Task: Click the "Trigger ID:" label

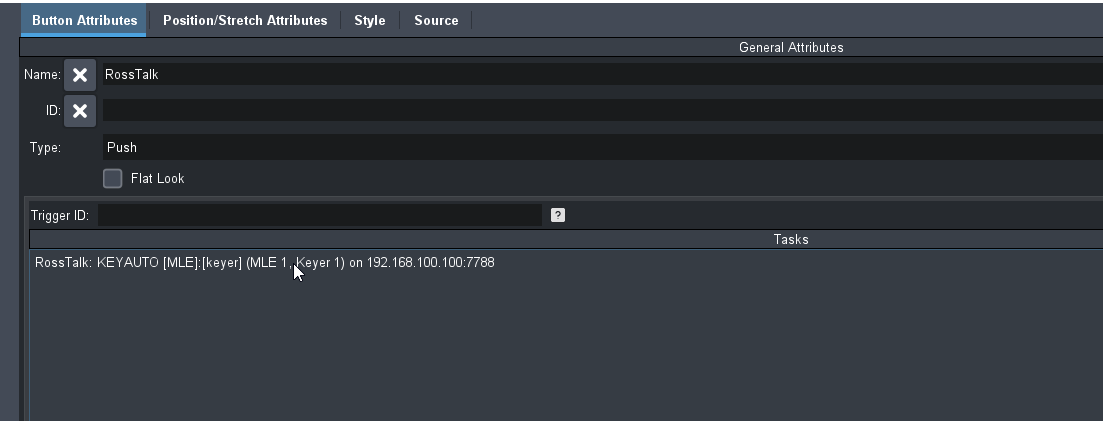Action: coord(60,216)
